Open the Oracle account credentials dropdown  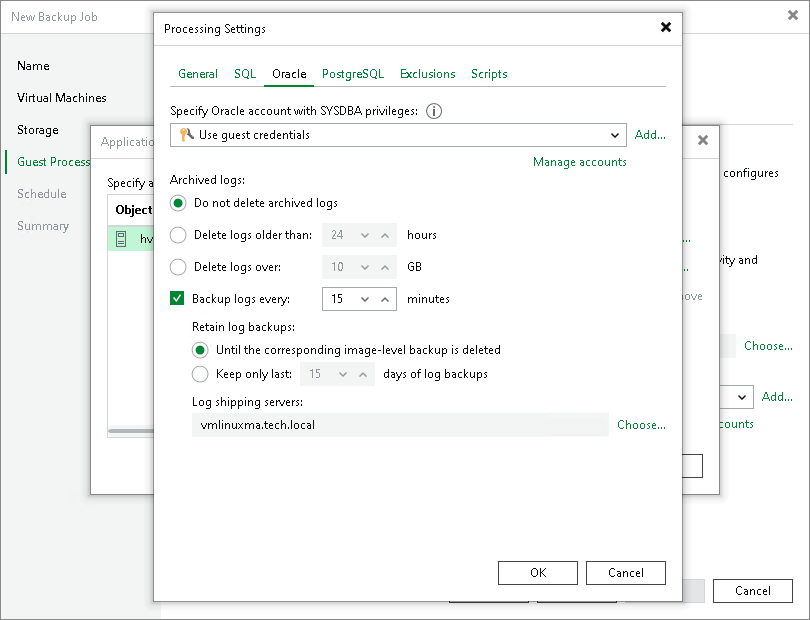(x=614, y=135)
